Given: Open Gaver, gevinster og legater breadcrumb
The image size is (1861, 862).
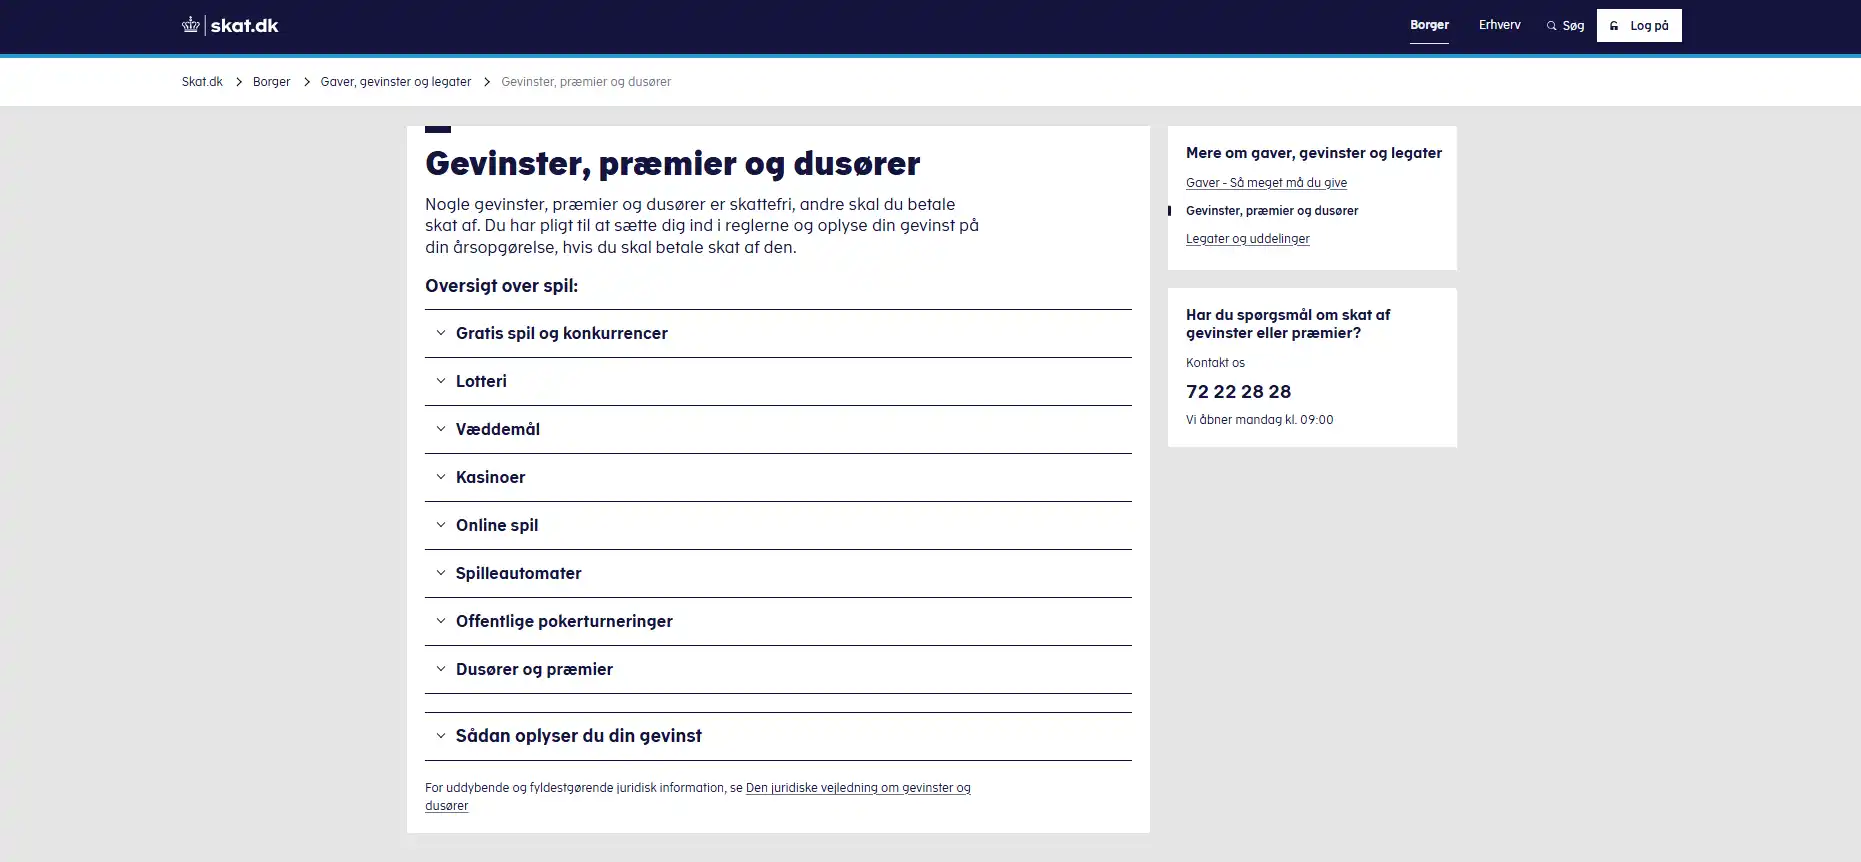Looking at the screenshot, I should (x=396, y=82).
